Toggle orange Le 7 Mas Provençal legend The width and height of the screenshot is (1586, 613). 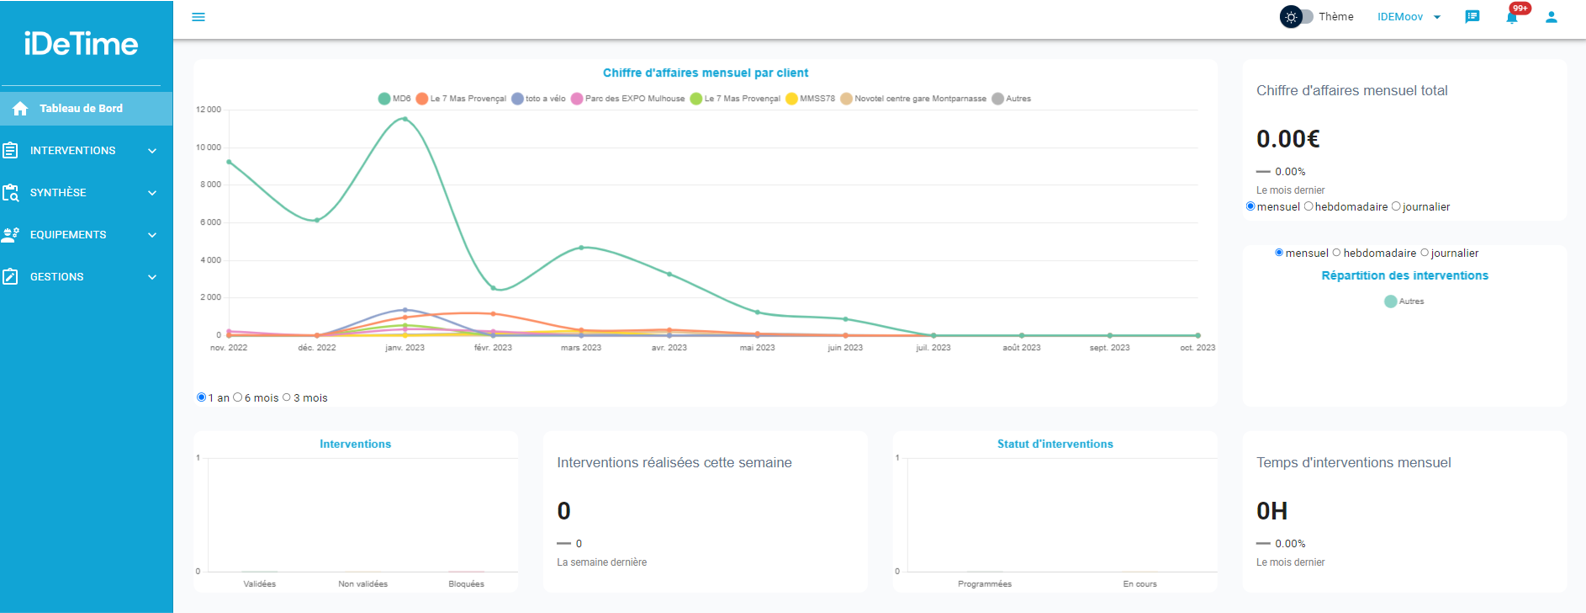click(461, 99)
